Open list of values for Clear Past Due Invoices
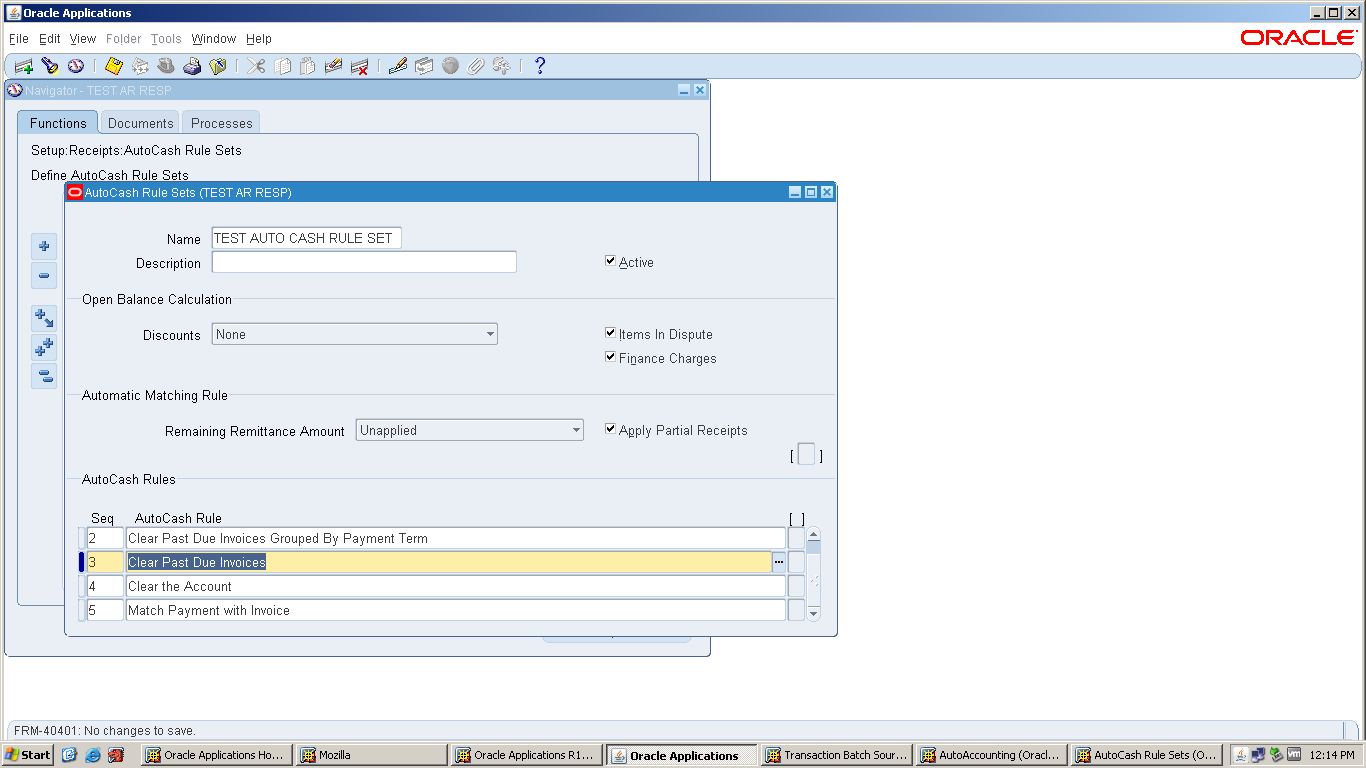Screen dimensions: 1366x768 (779, 562)
